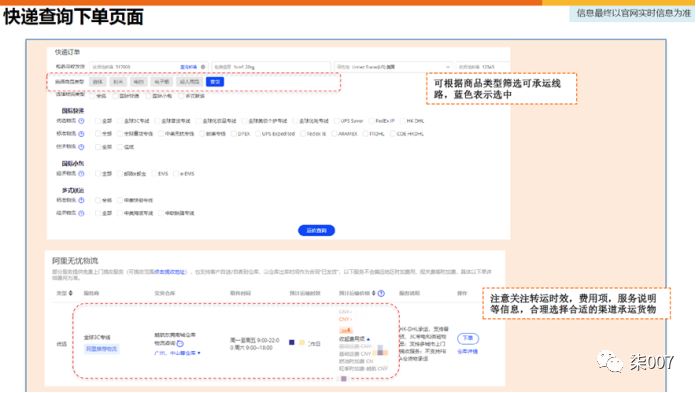696x393 pixels.
Task: Click sort arrows beside 类型 column header
Action: click(x=71, y=293)
